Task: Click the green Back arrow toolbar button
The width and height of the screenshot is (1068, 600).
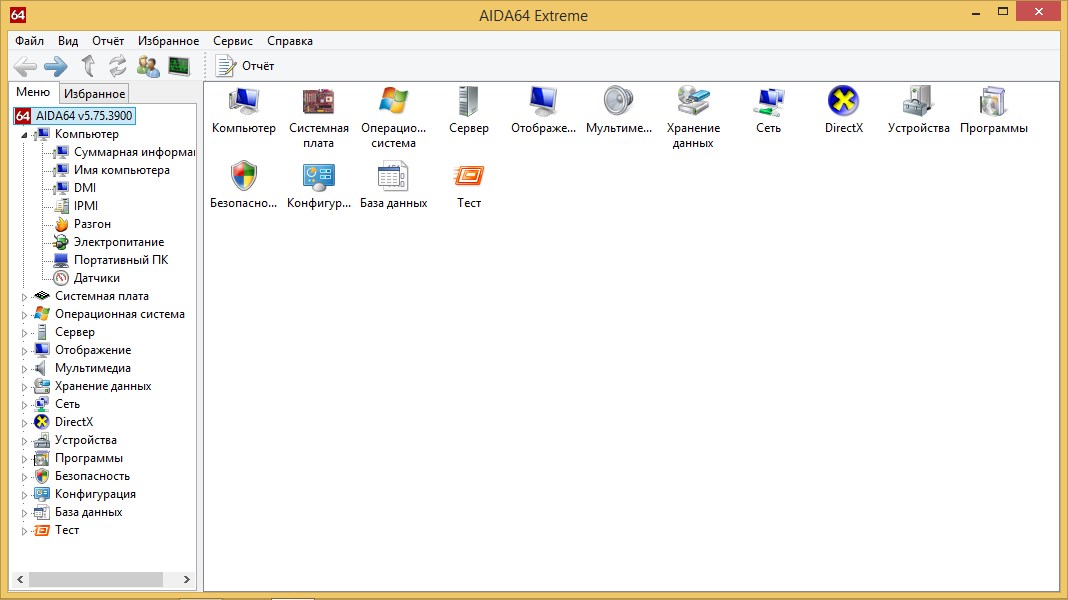Action: coord(25,66)
